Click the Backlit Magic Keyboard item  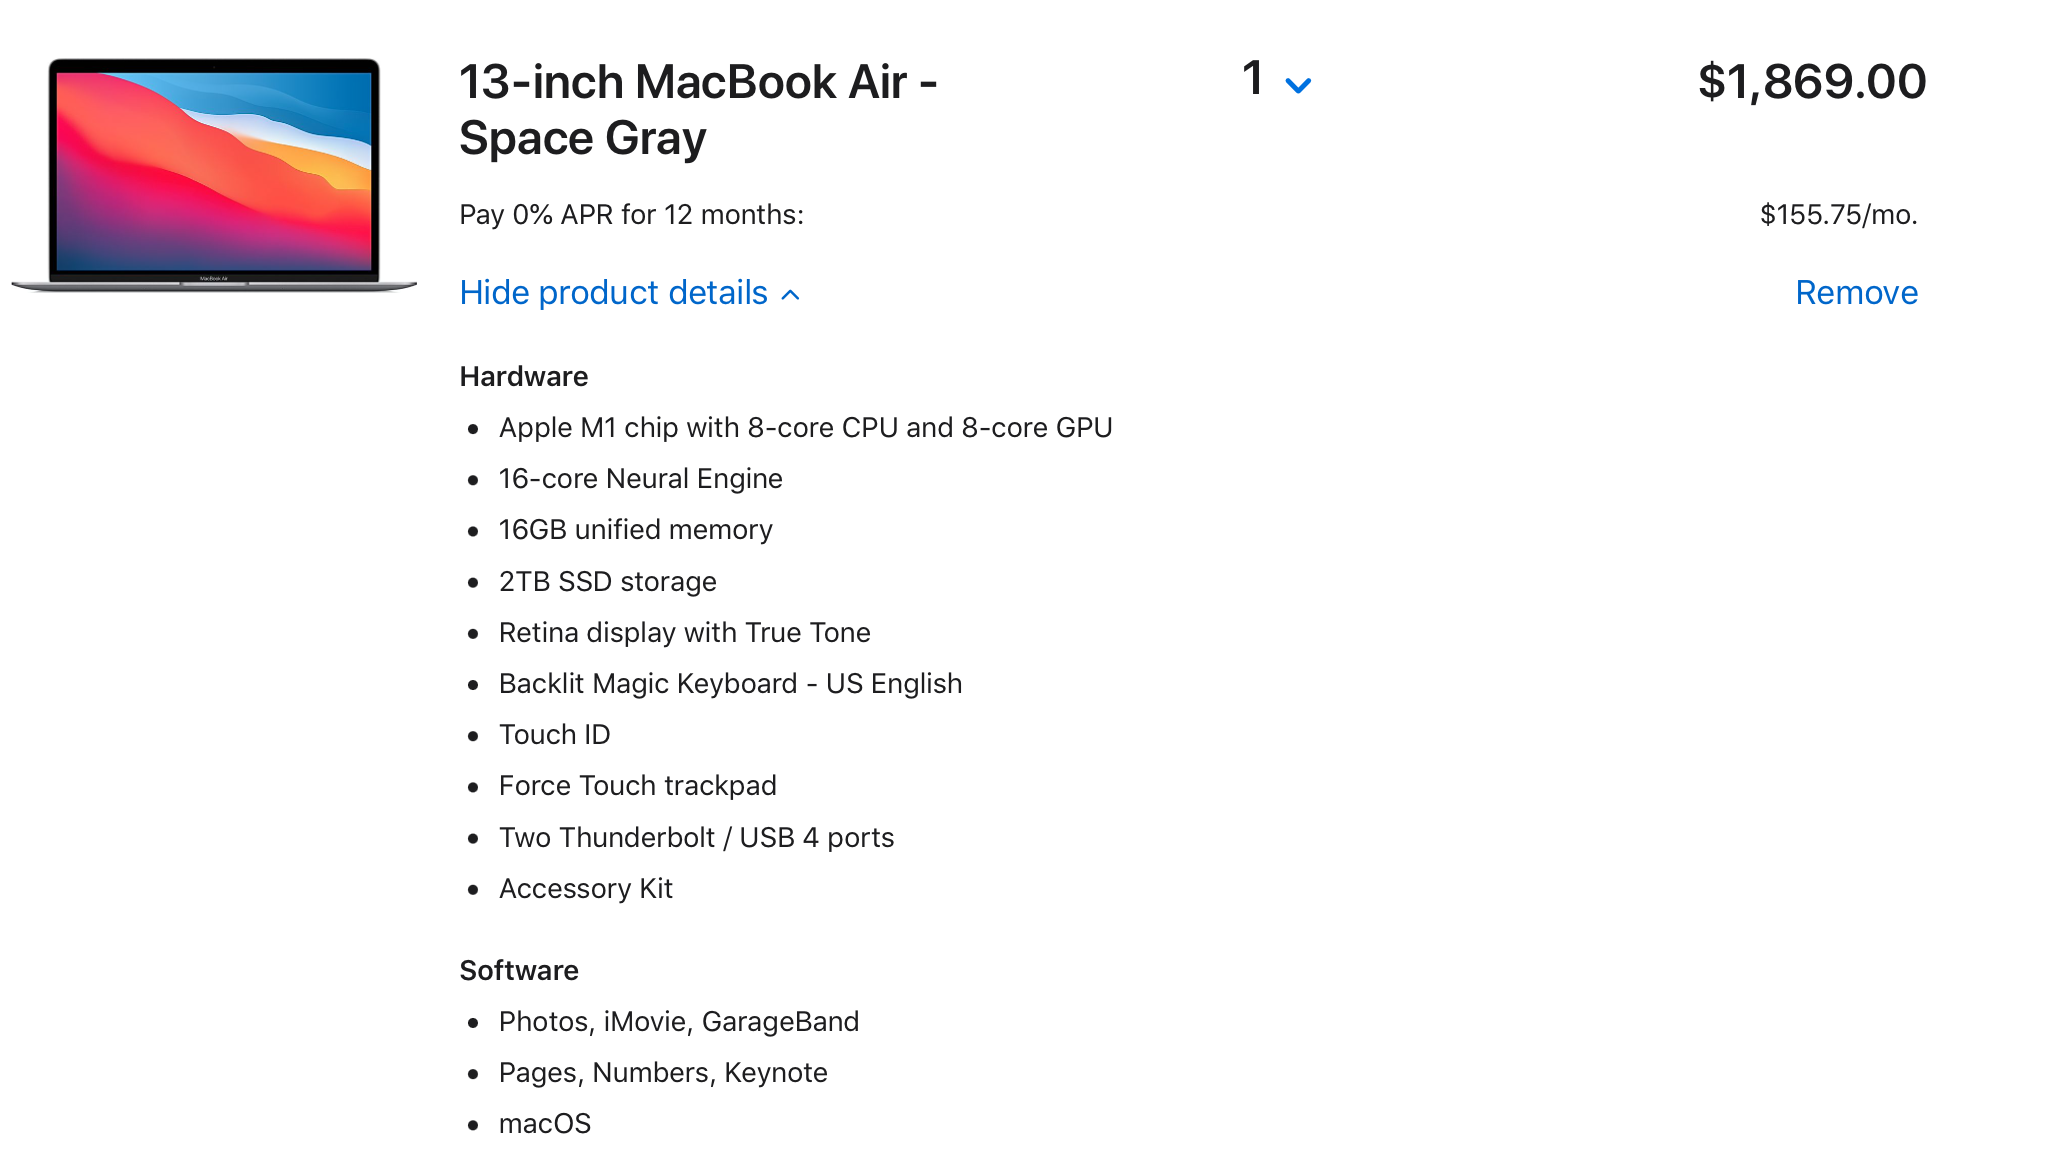click(x=730, y=684)
